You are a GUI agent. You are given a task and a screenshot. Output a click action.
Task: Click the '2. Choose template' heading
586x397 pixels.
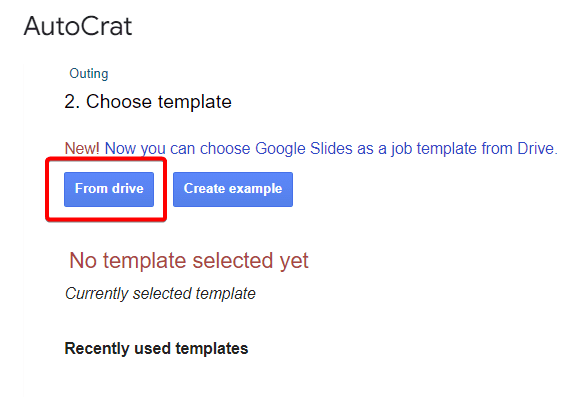click(148, 102)
